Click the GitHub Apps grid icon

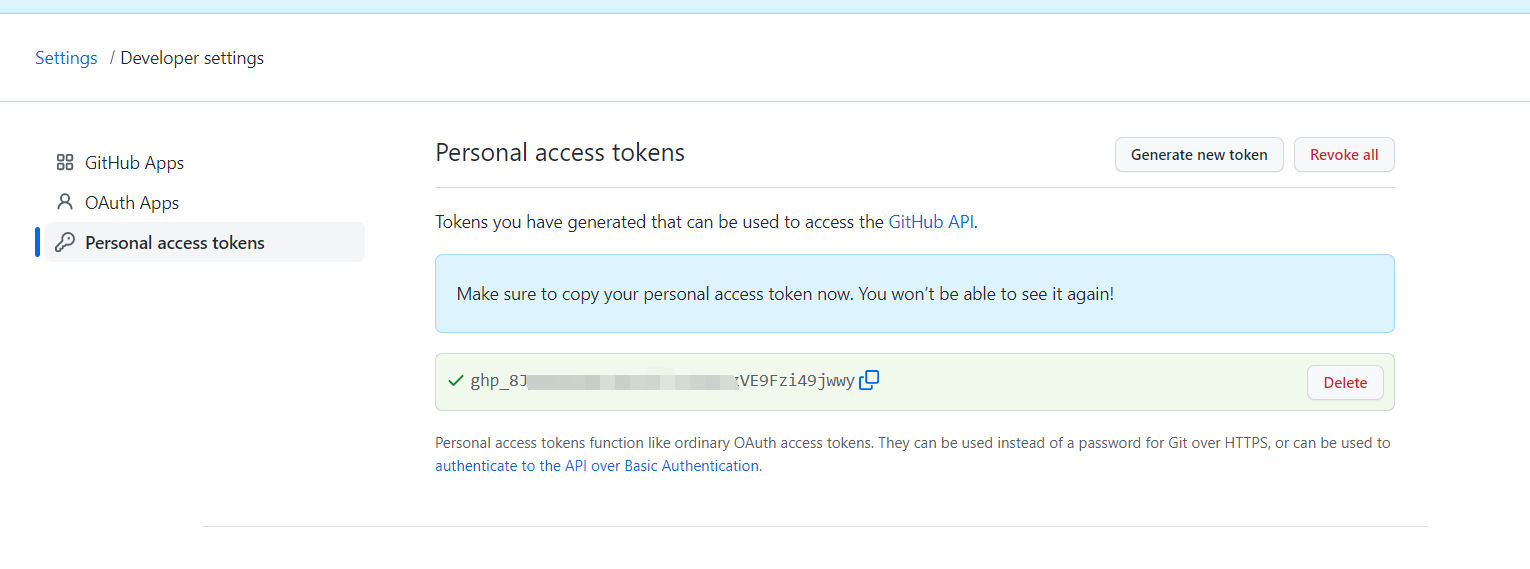click(65, 162)
